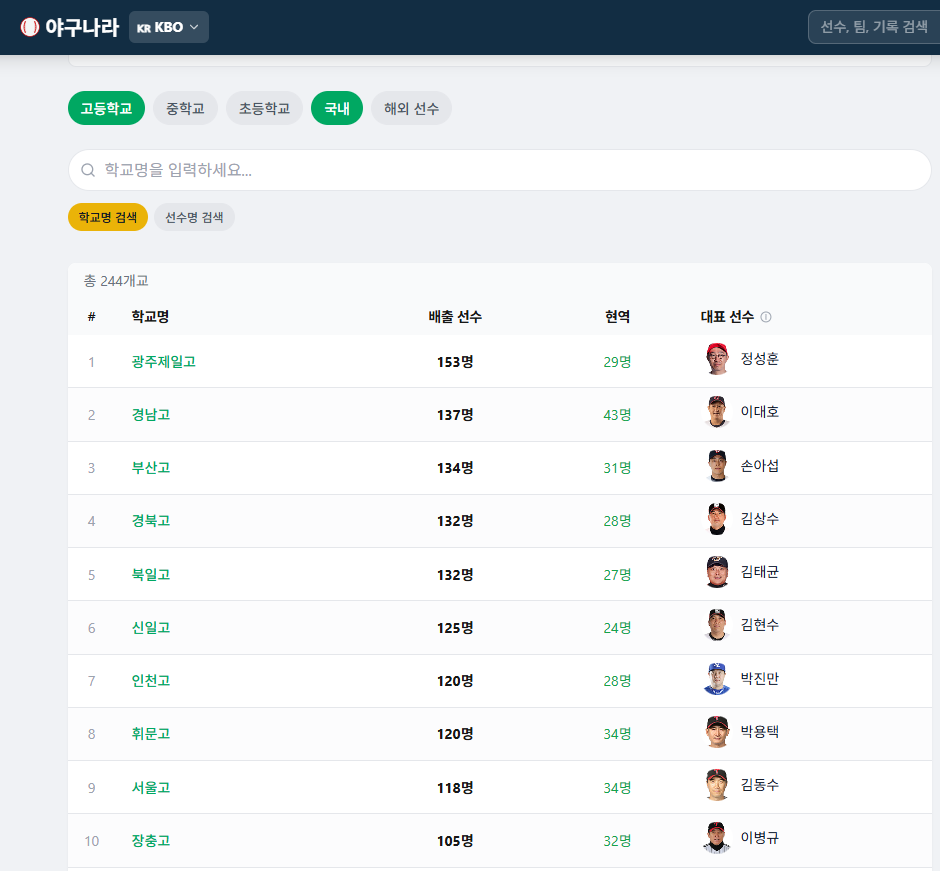Click 정성훈 player avatar photo
The width and height of the screenshot is (940, 871).
(x=716, y=359)
